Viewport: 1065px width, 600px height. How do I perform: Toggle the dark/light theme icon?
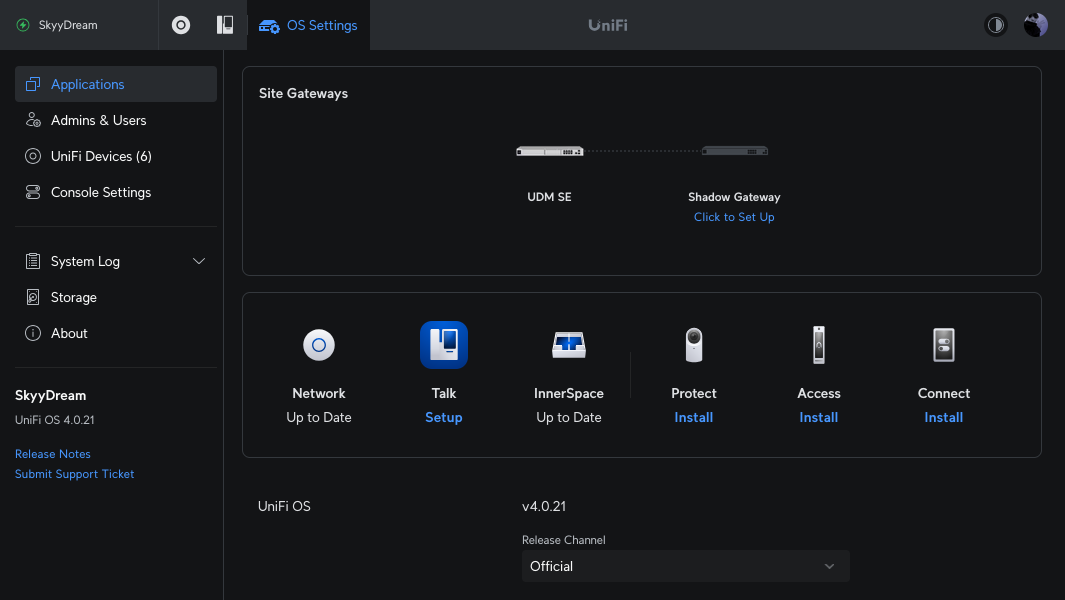point(996,25)
